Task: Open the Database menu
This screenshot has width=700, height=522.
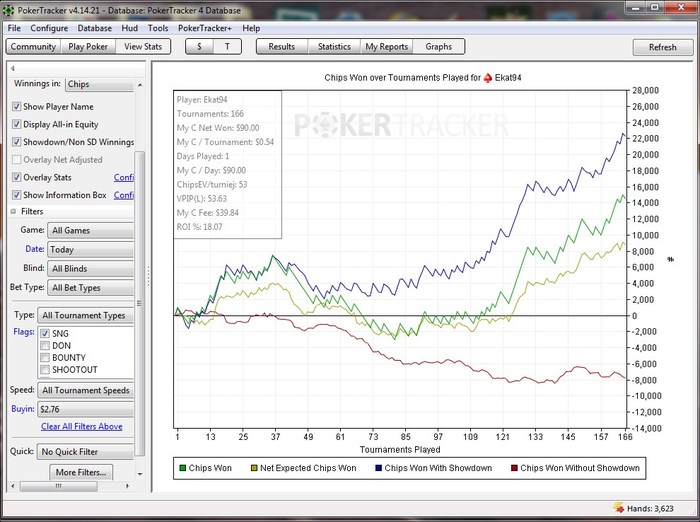Action: (x=95, y=28)
